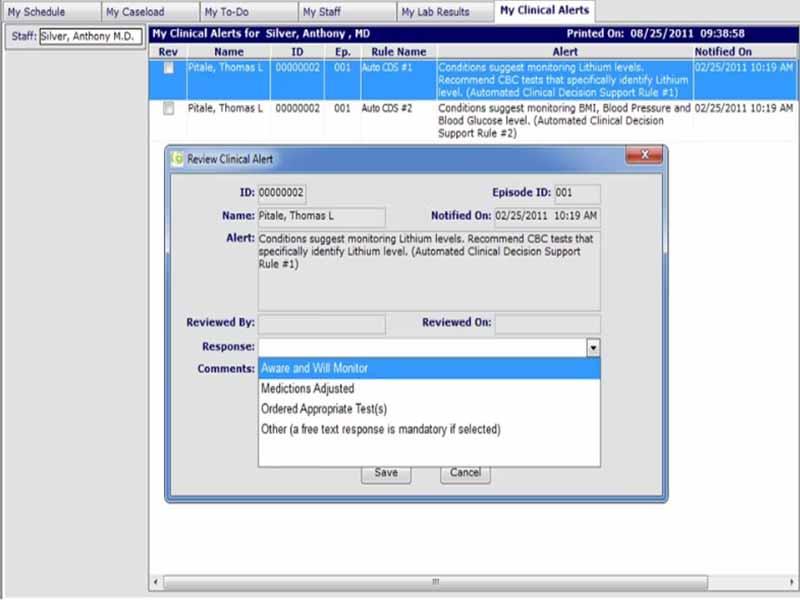Click the Name field showing Pitale, Thomas L
This screenshot has width=800, height=600.
tap(321, 216)
